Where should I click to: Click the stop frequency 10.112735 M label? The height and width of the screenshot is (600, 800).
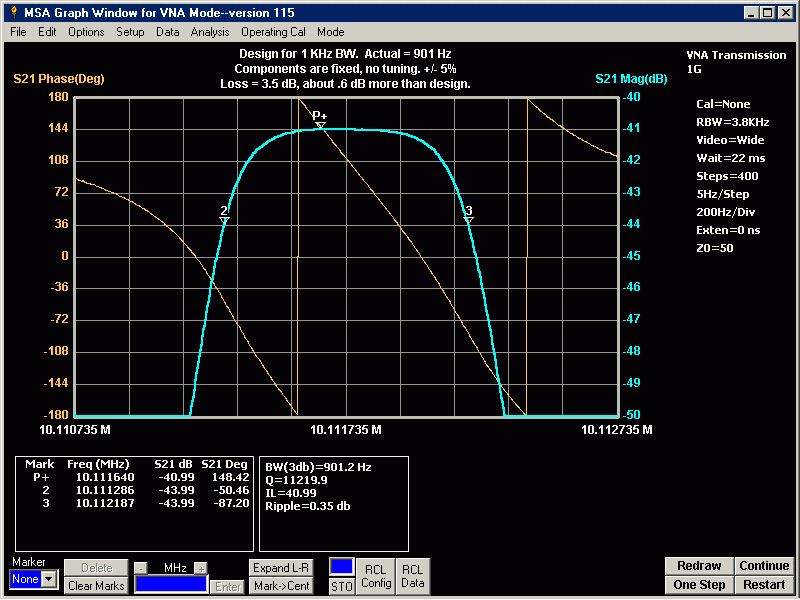617,430
